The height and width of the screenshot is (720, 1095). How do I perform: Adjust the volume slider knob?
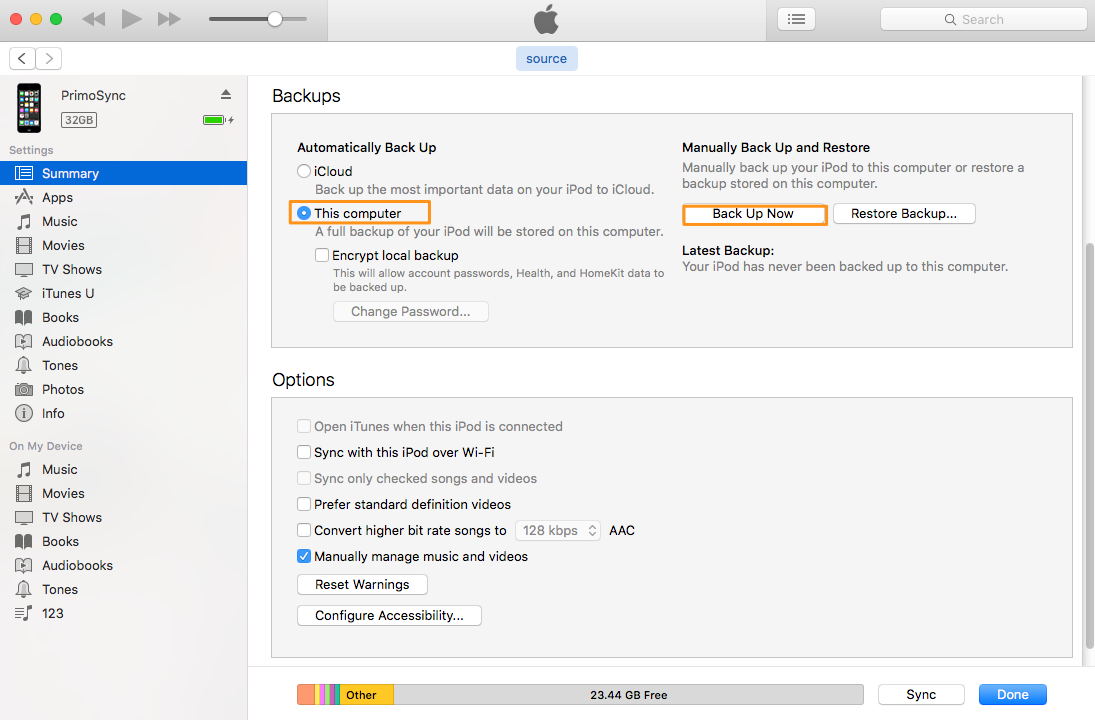275,19
